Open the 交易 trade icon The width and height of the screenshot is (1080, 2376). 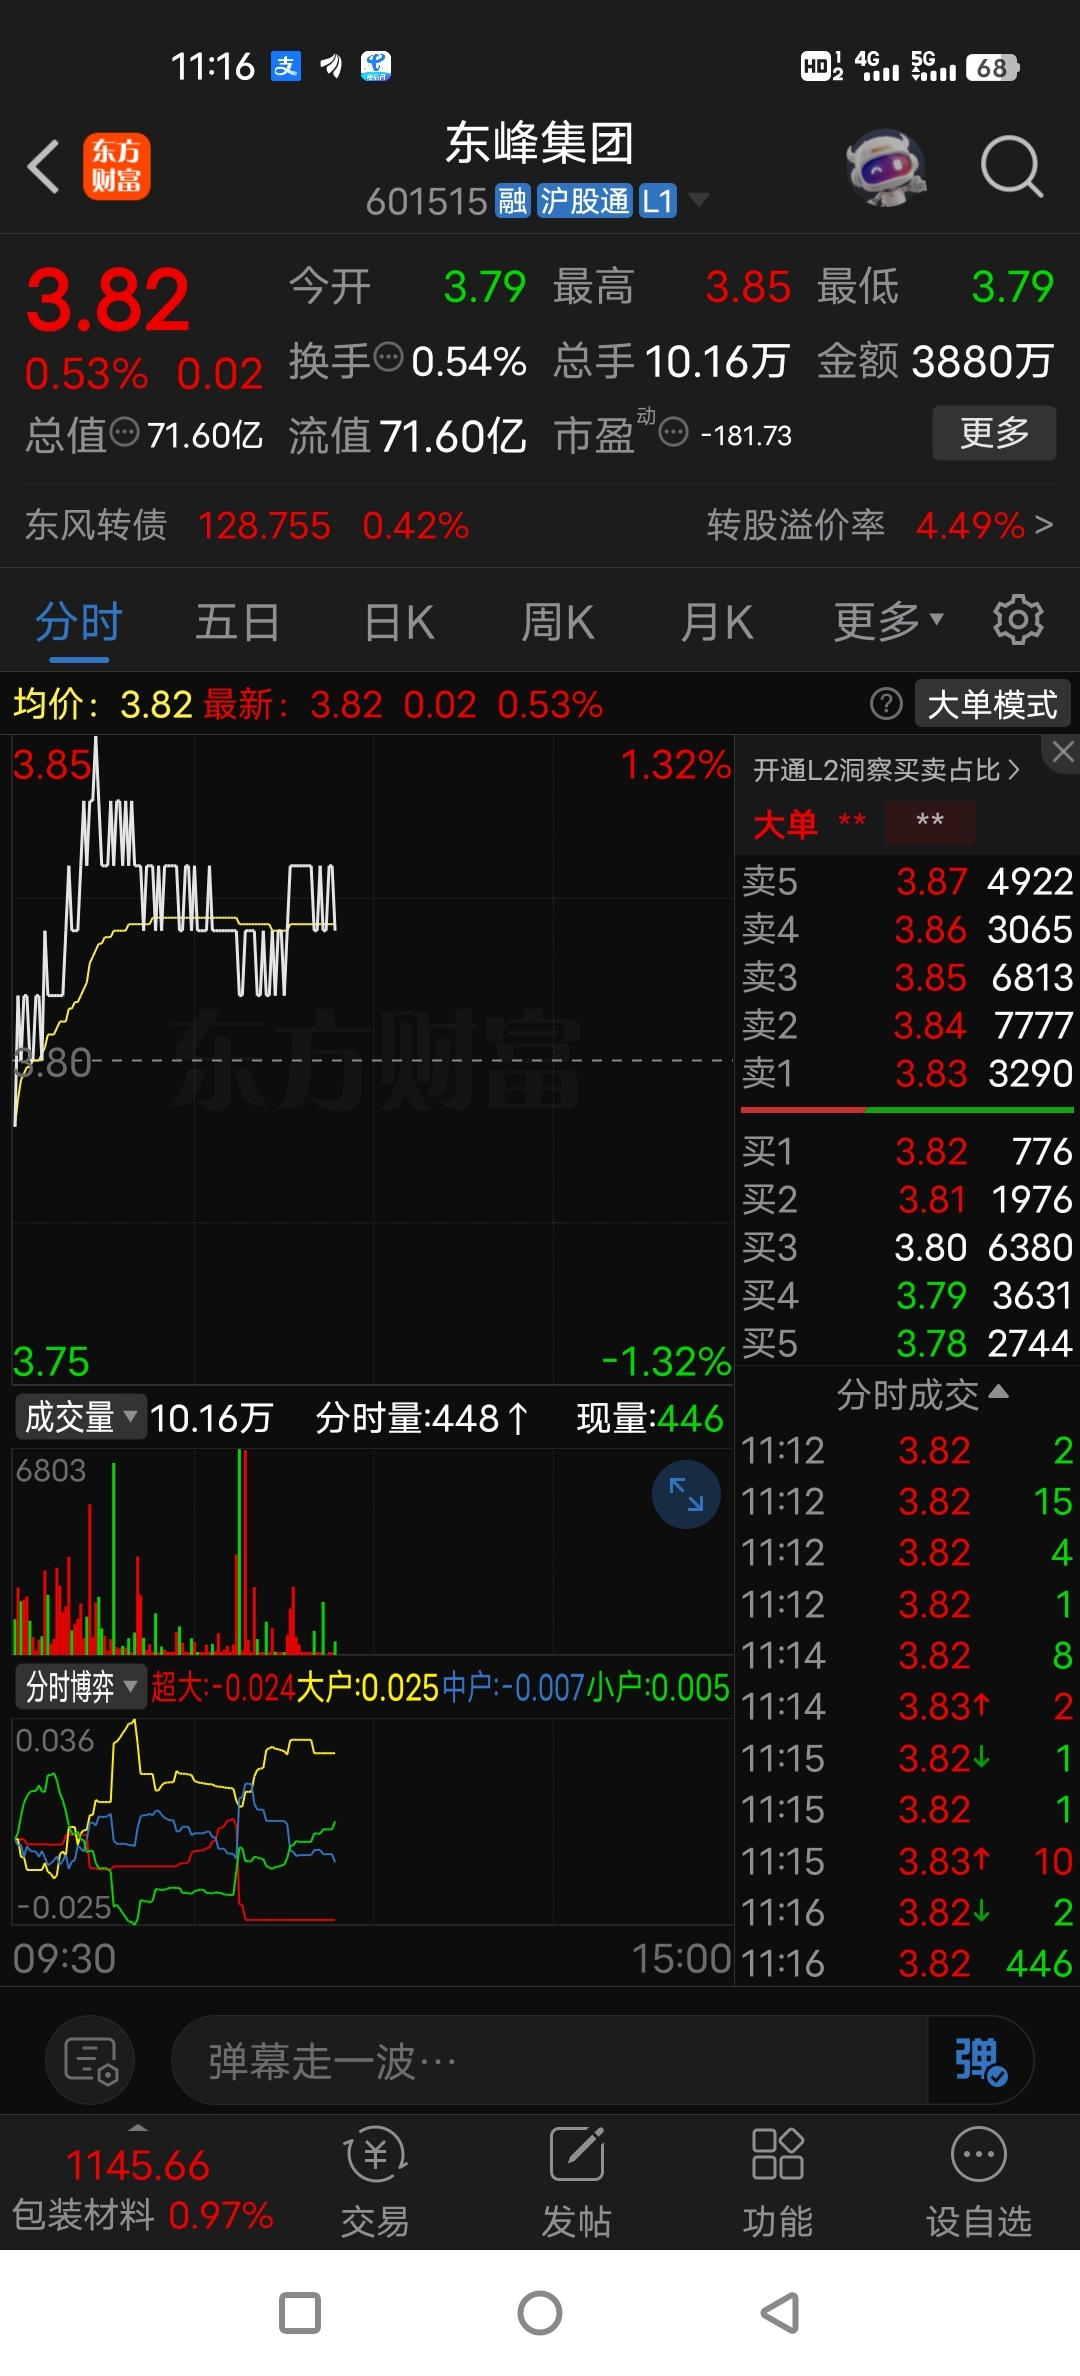(375, 2183)
